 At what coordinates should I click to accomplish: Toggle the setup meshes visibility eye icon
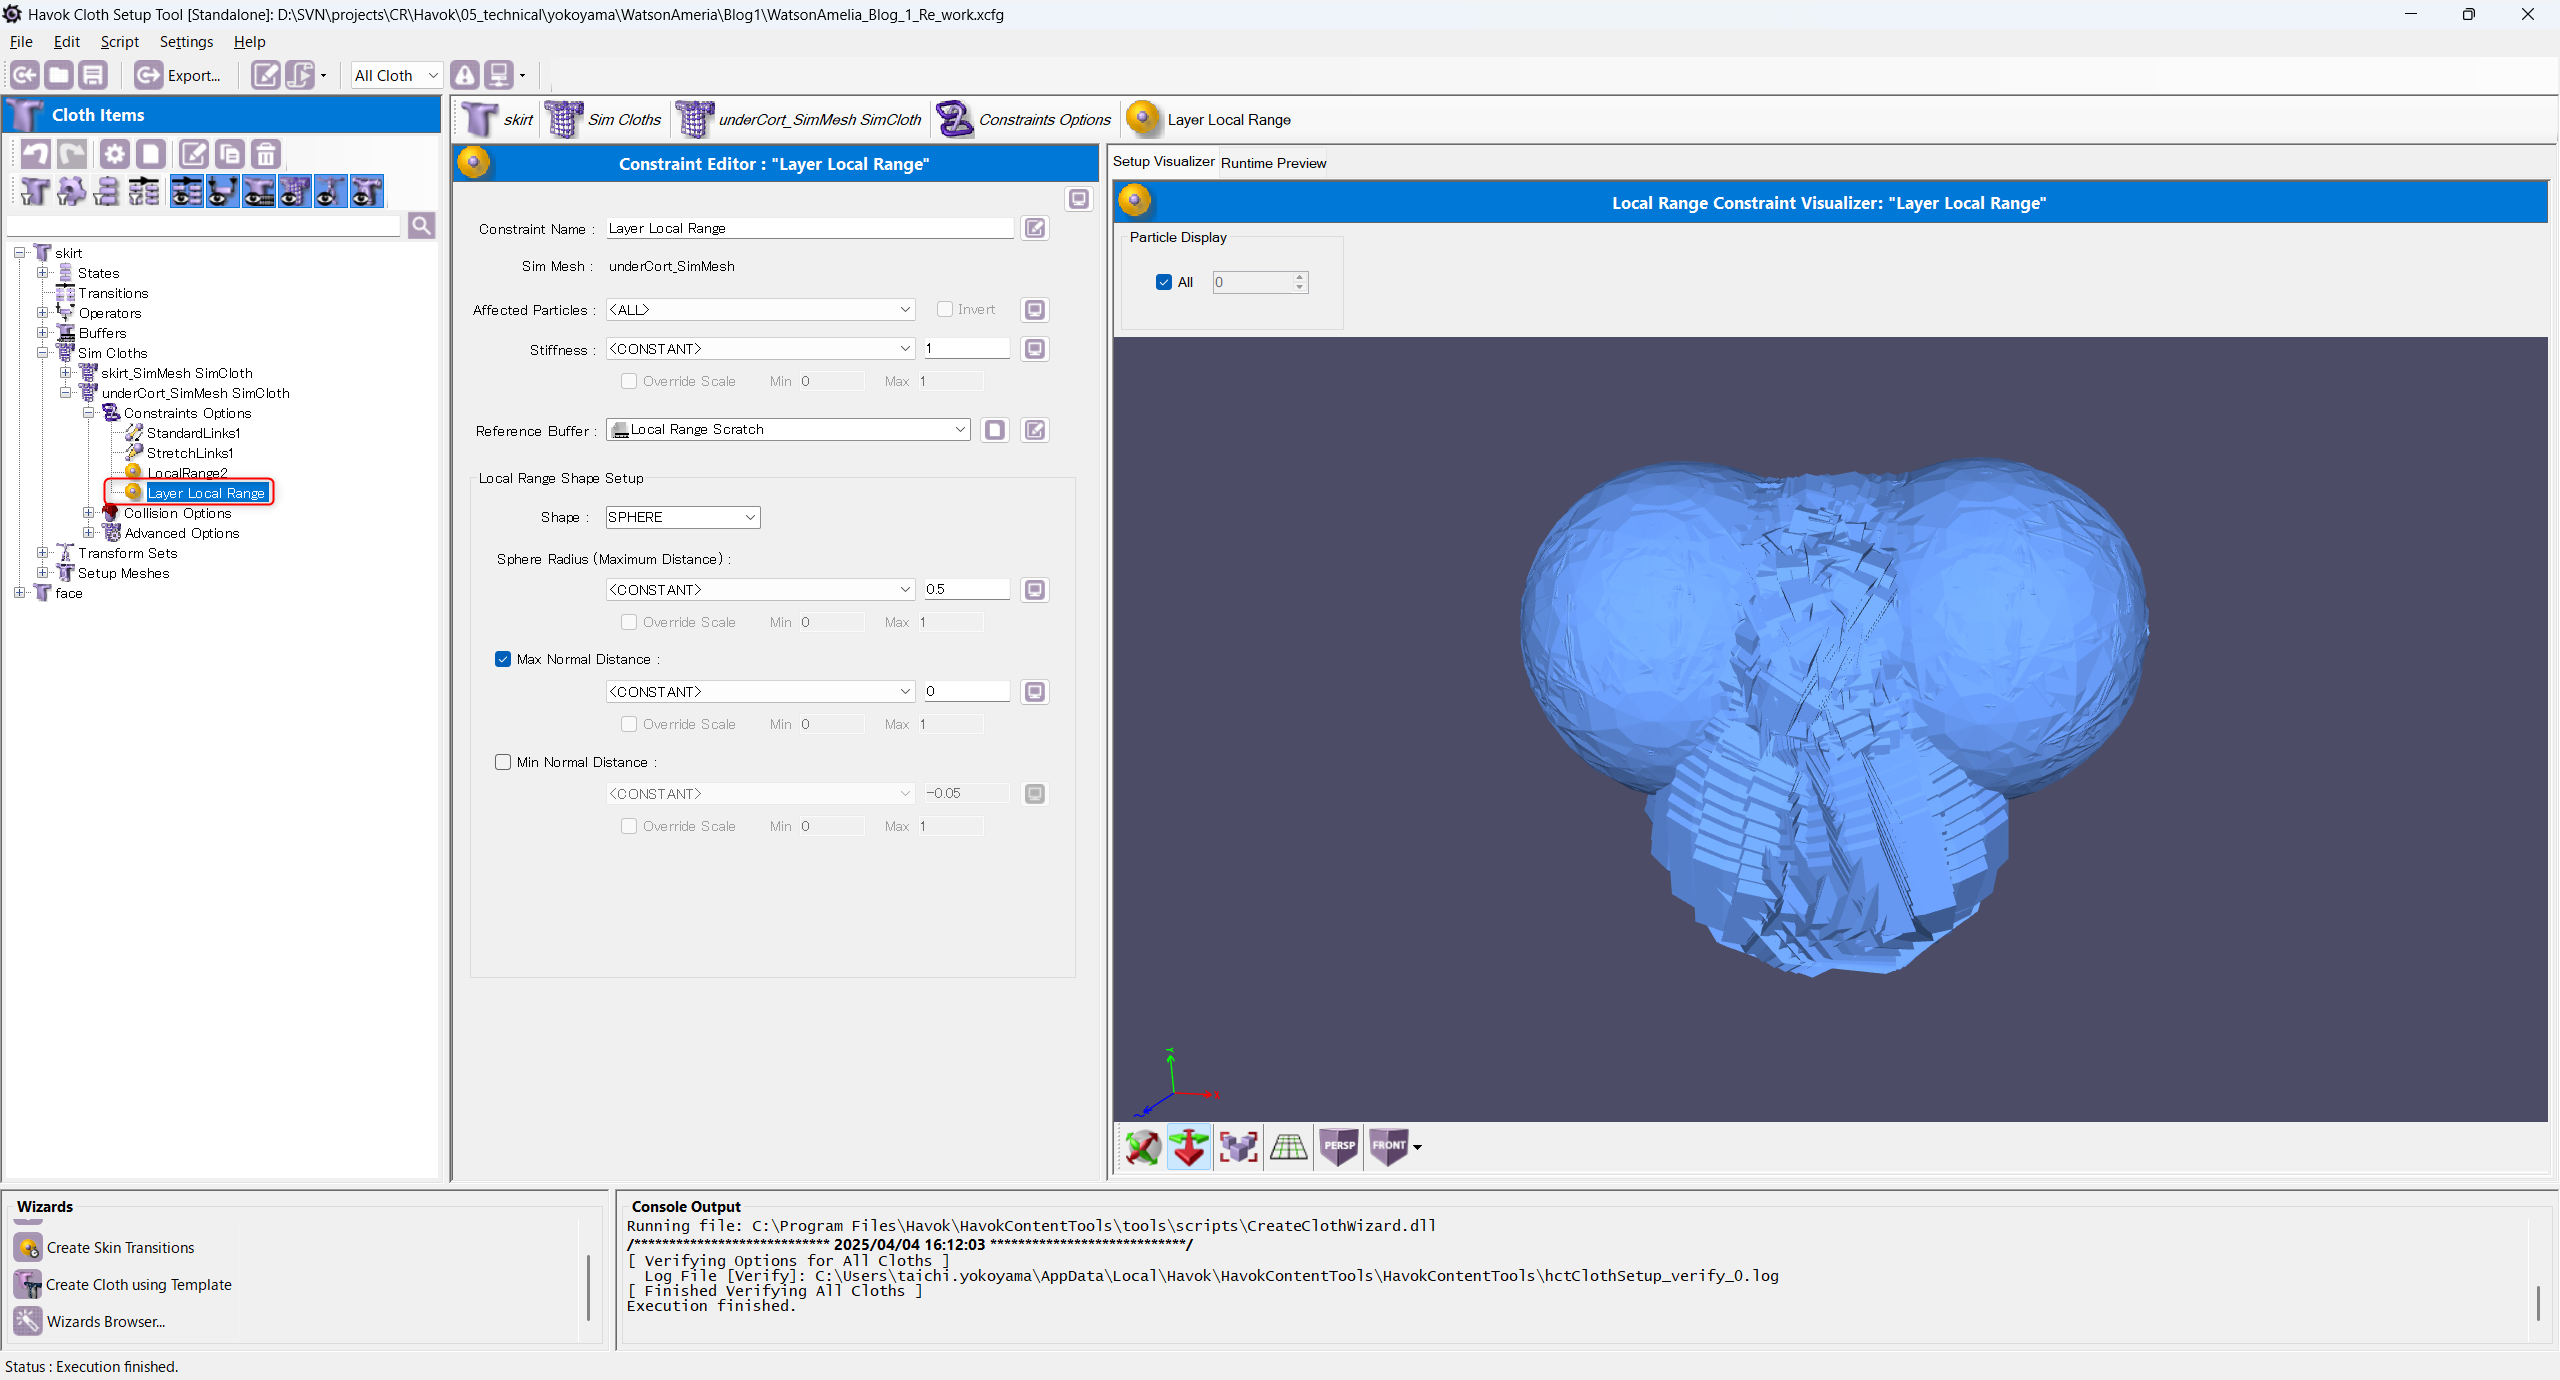(366, 191)
